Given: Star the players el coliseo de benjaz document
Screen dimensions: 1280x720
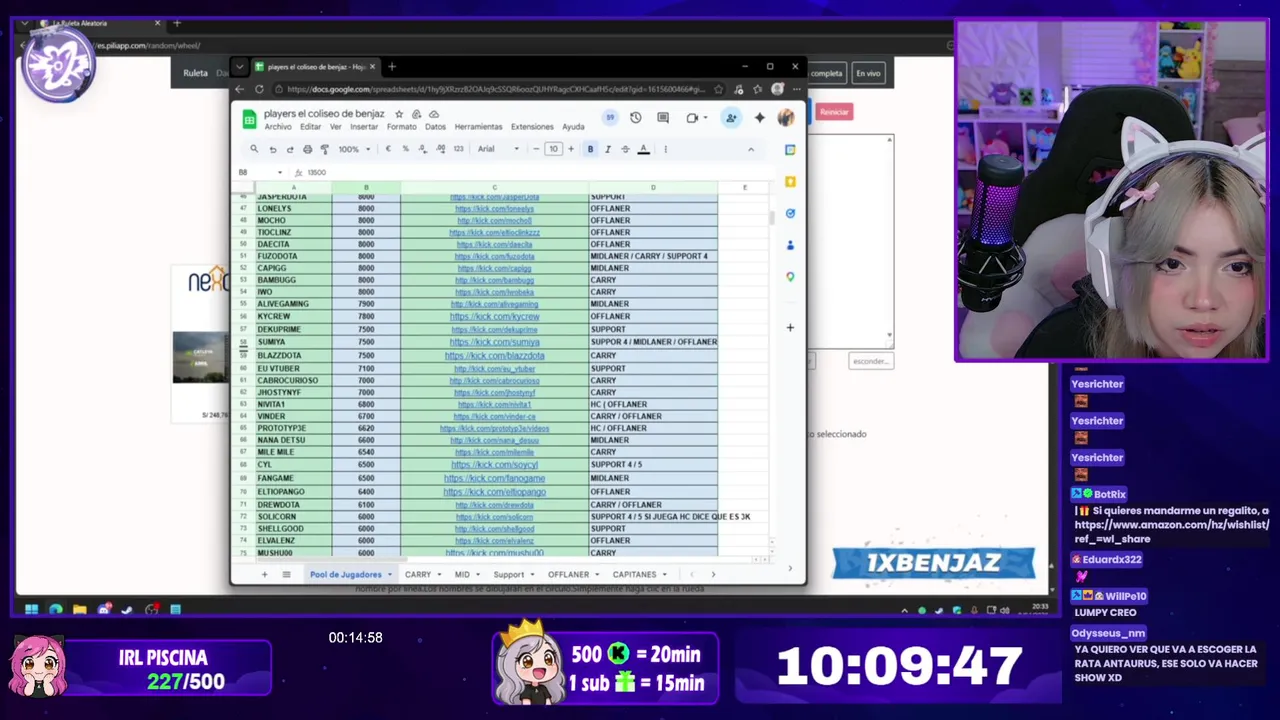Looking at the screenshot, I should point(399,114).
